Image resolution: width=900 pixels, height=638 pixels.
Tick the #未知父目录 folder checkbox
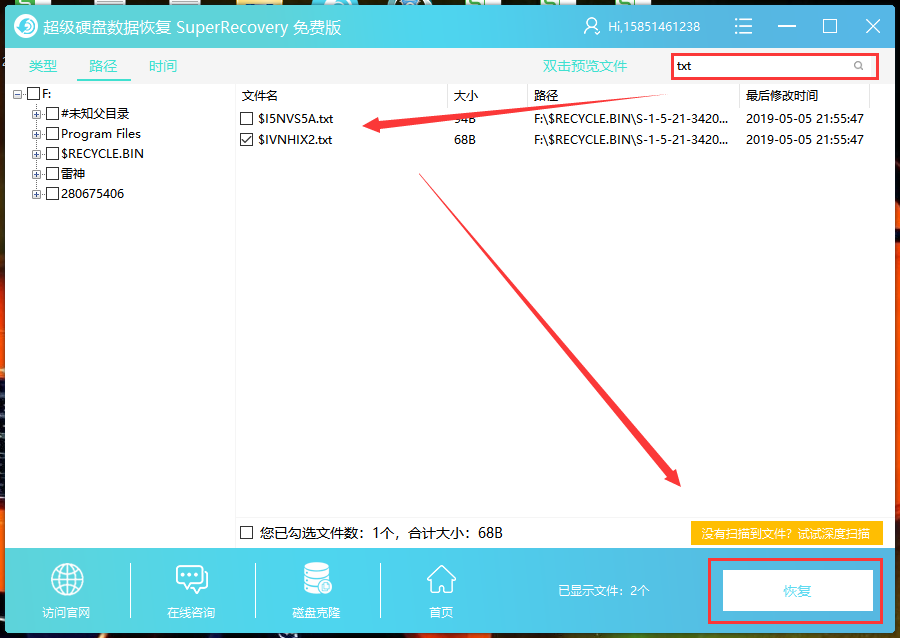point(52,114)
